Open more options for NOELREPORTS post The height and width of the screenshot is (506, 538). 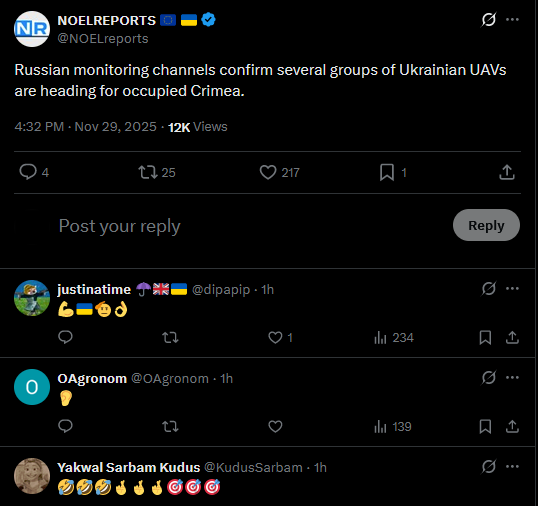[512, 20]
